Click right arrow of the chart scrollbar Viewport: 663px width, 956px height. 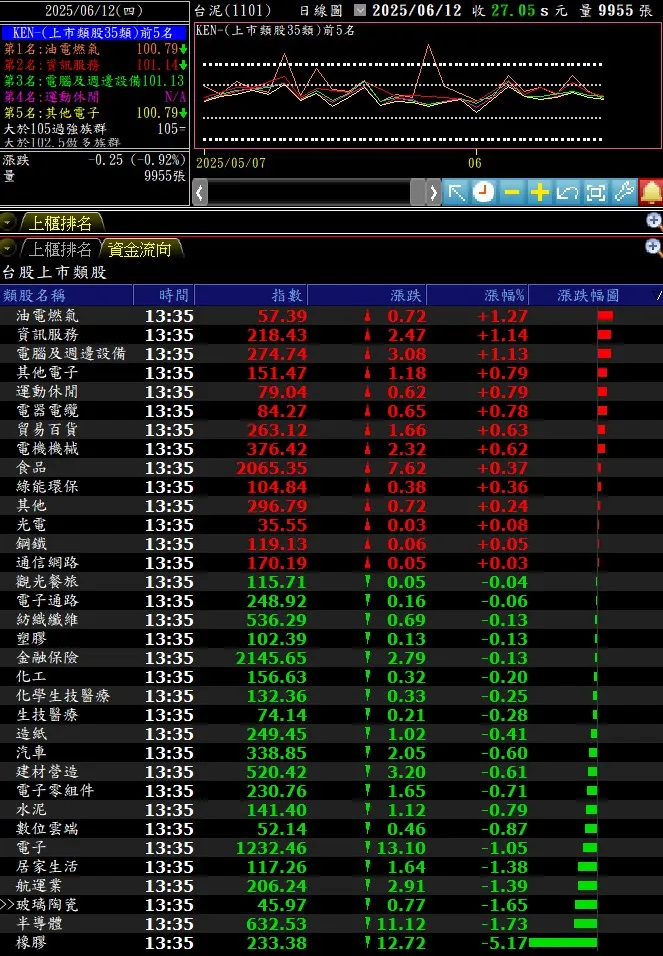click(x=433, y=193)
